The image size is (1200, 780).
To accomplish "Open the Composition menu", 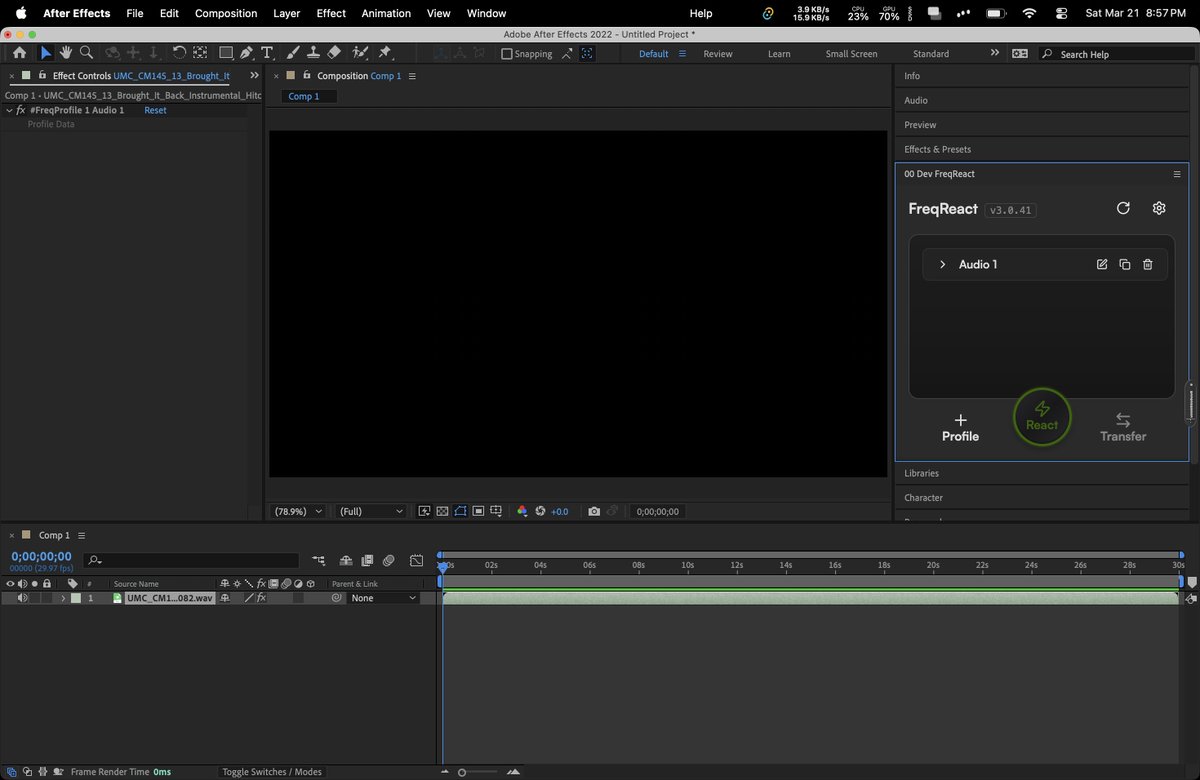I will [x=226, y=13].
